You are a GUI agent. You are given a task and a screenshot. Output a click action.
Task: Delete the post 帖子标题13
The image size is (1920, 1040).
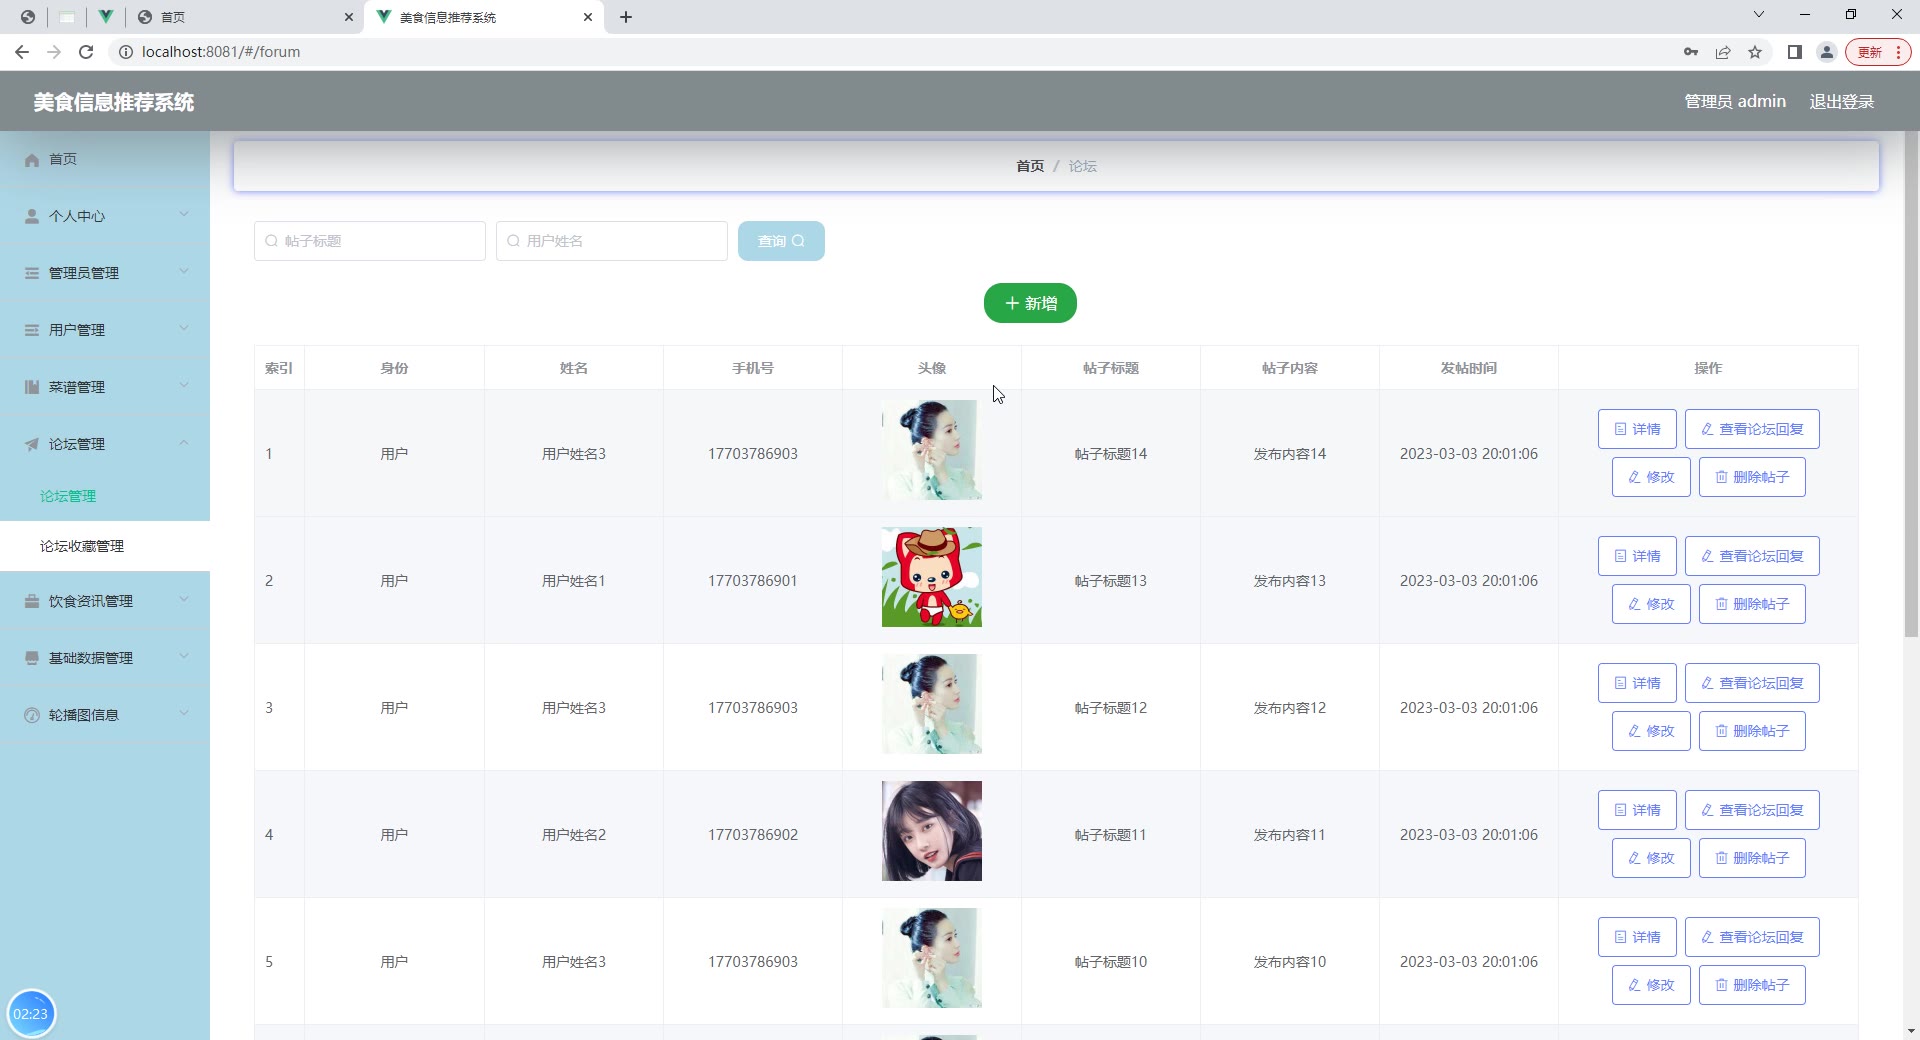click(1752, 604)
